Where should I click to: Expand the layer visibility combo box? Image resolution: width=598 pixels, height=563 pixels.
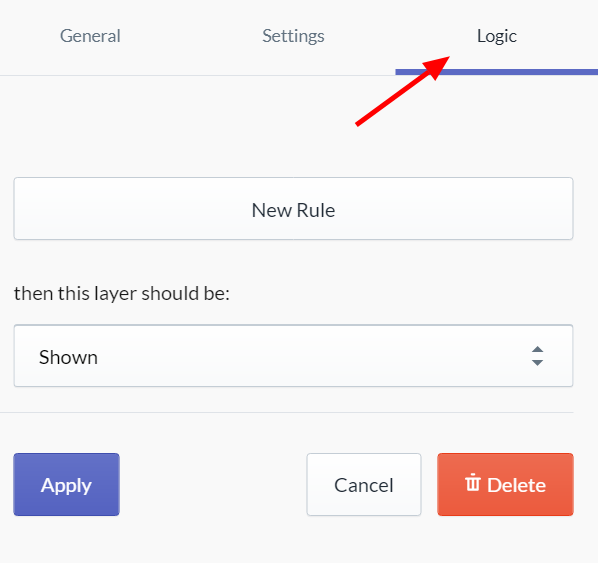point(293,356)
